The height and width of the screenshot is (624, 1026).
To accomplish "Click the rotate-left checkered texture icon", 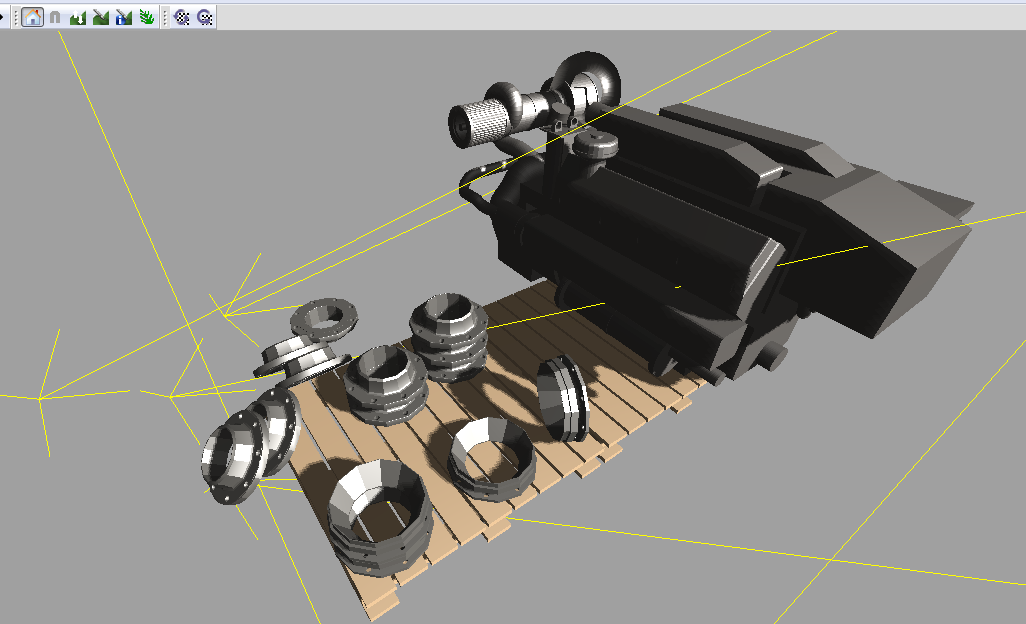I will [182, 18].
